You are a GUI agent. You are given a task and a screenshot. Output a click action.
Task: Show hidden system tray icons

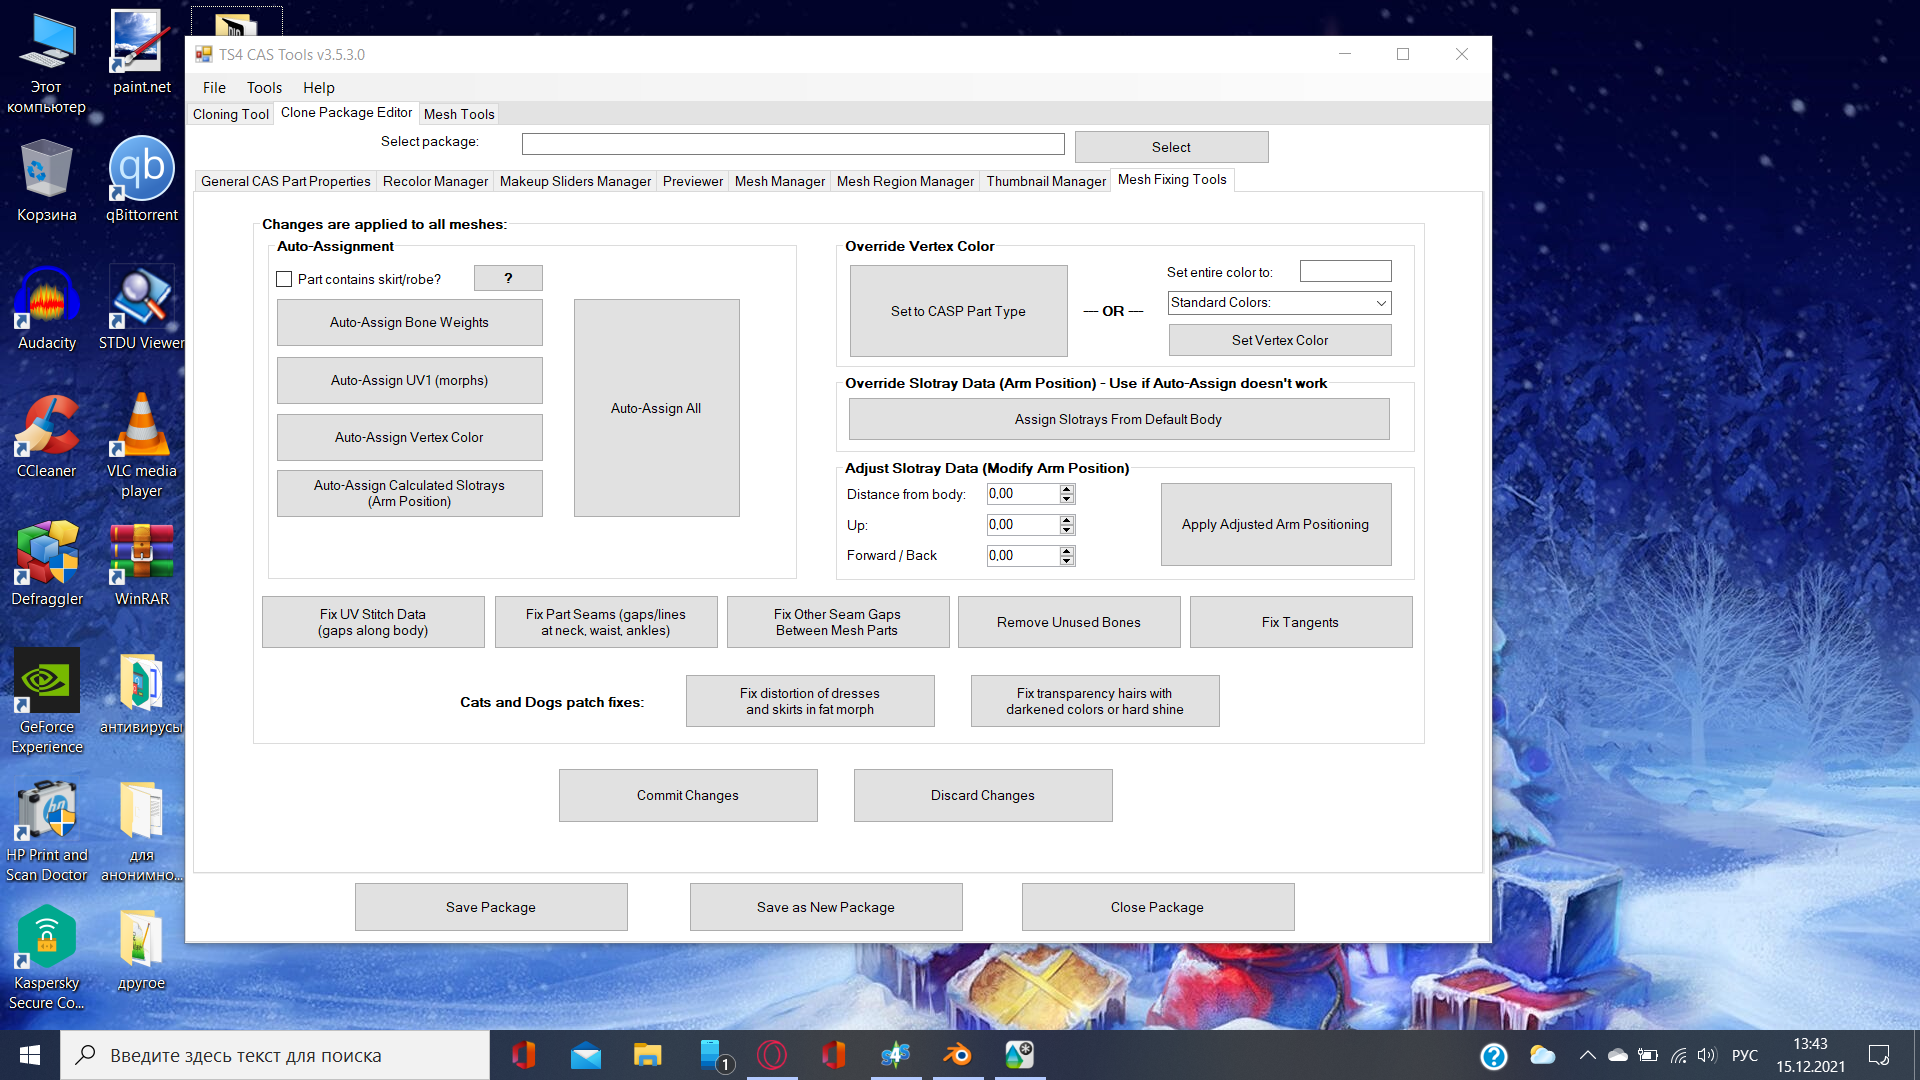pyautogui.click(x=1587, y=1055)
